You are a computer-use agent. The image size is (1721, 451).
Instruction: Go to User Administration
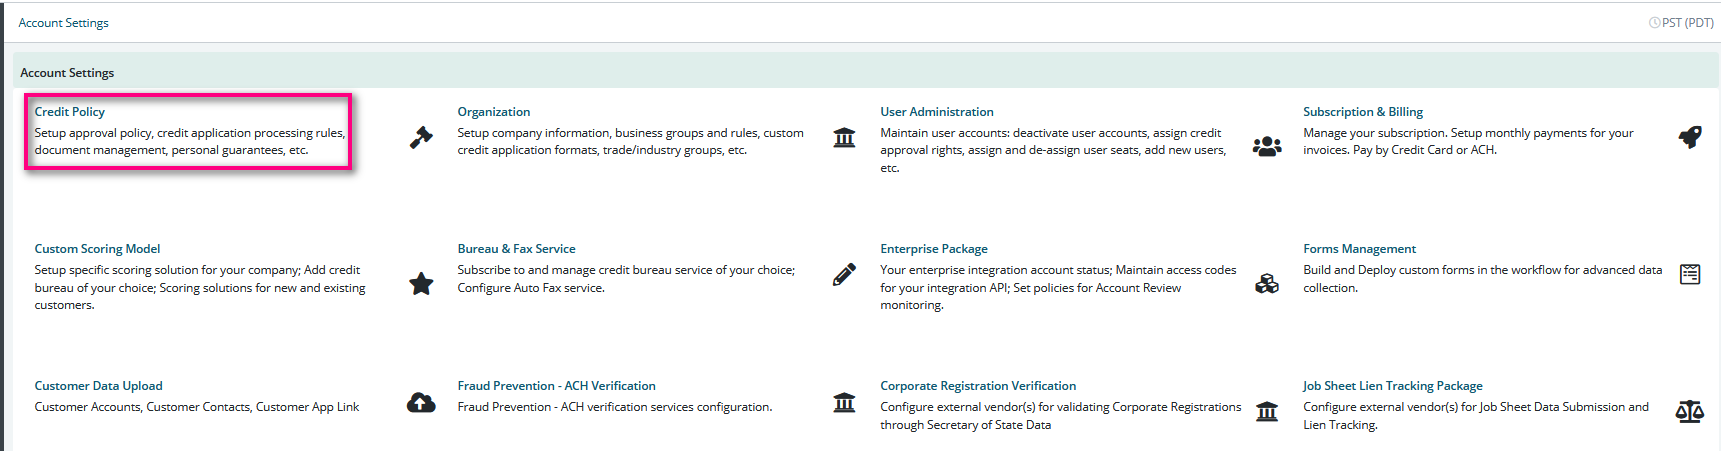(937, 112)
